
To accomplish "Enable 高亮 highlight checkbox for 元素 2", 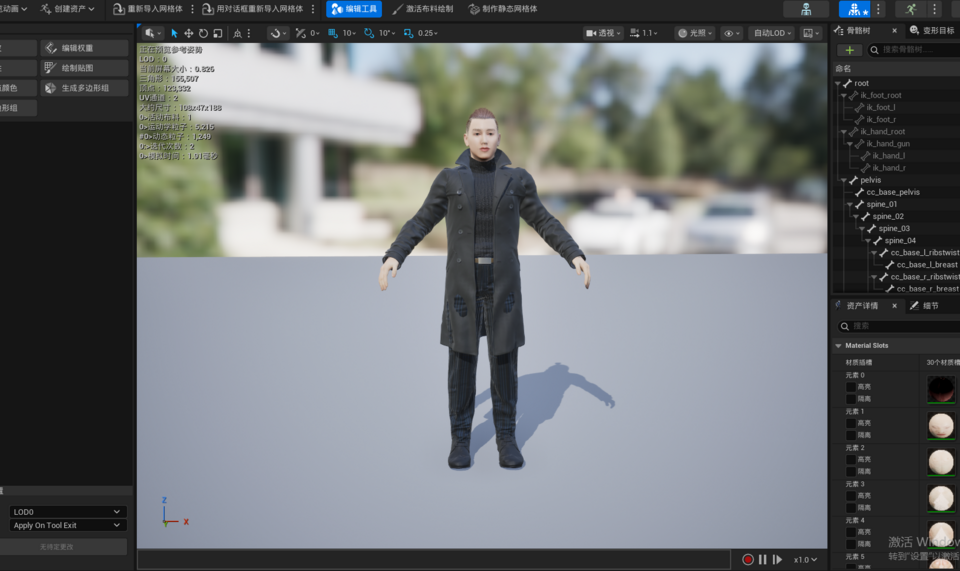I will tap(850, 459).
